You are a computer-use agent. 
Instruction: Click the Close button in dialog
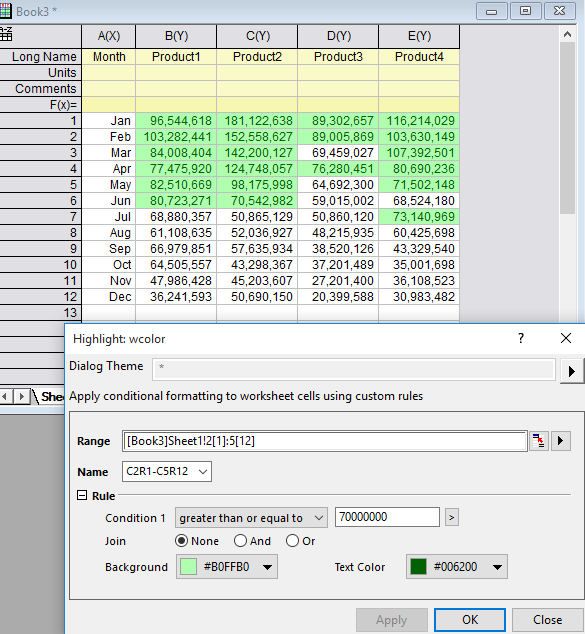pos(547,620)
